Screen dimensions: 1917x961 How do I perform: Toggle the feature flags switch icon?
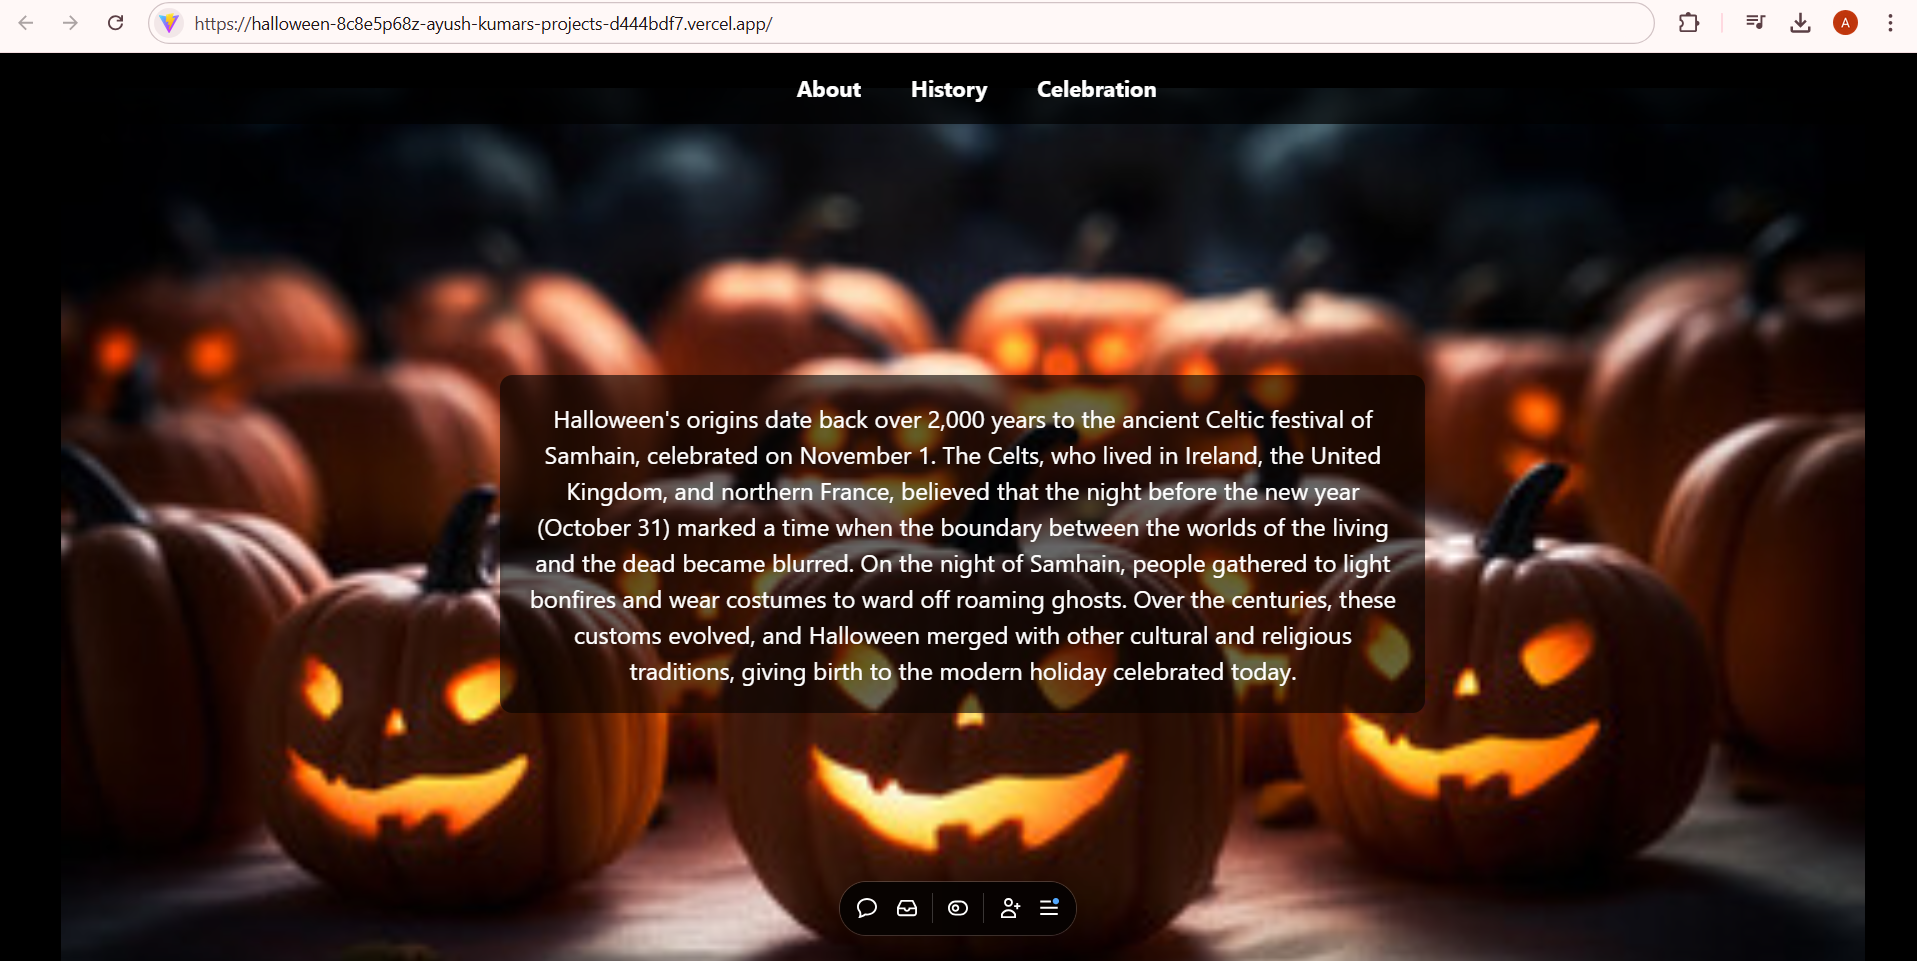point(958,908)
